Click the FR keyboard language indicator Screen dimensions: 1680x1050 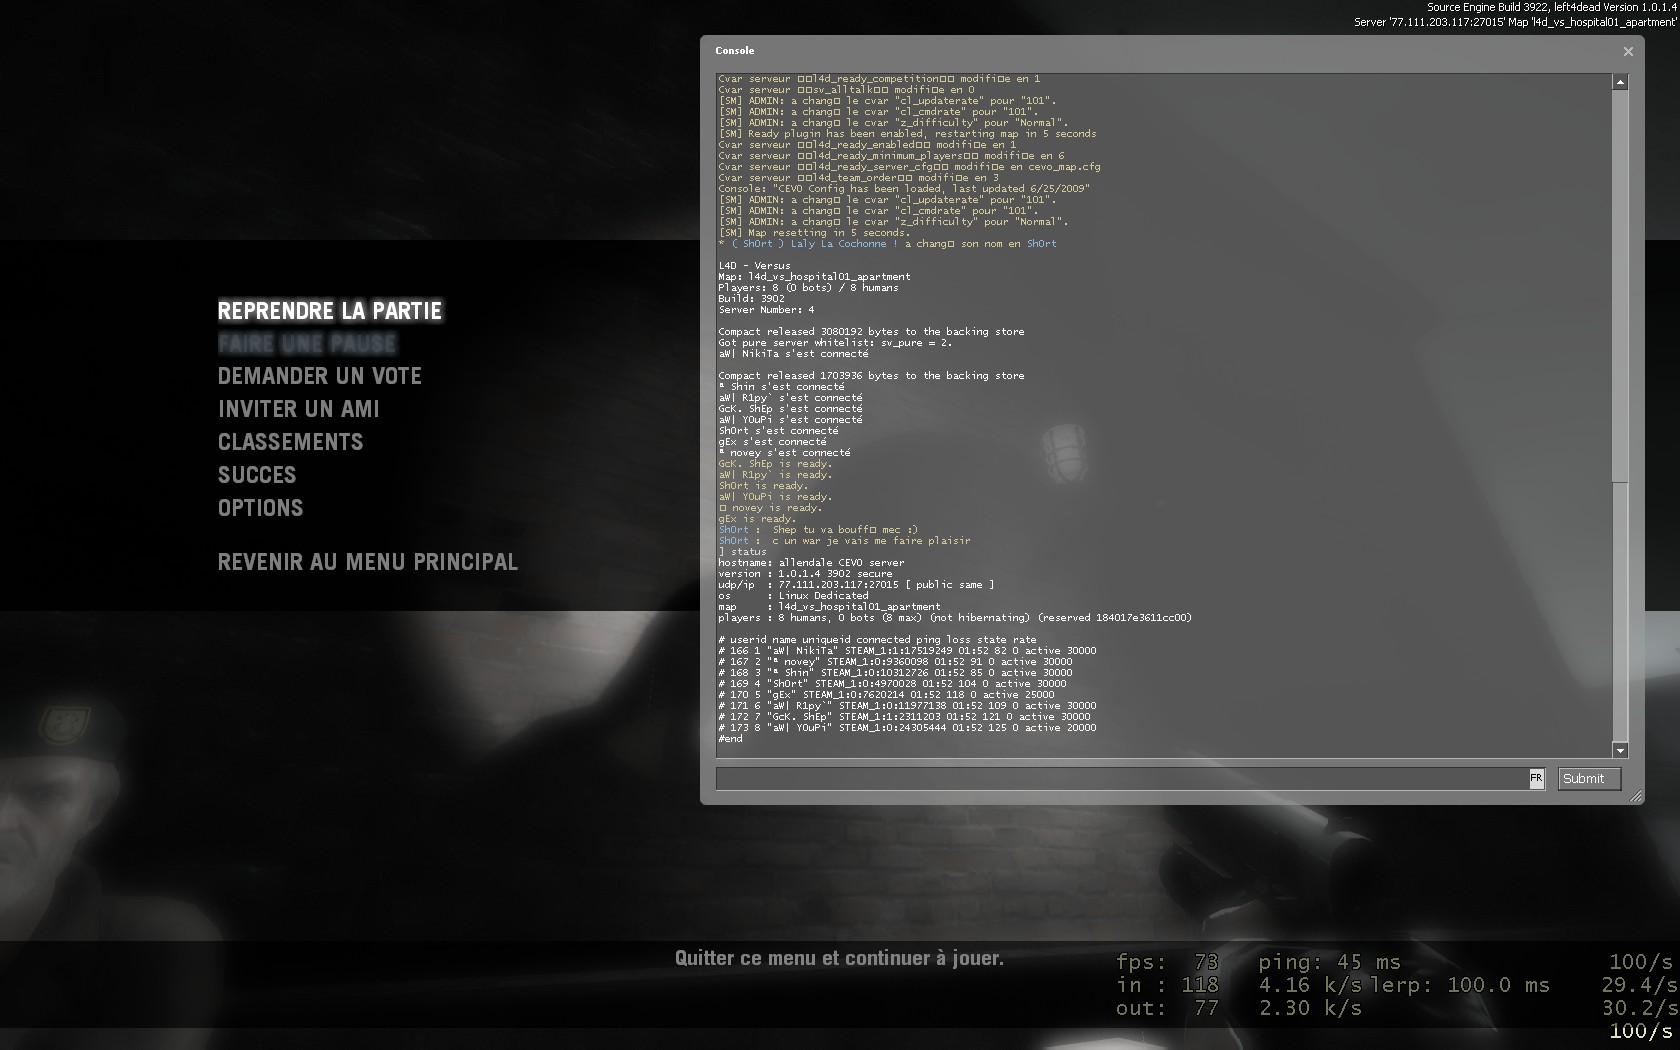click(1536, 778)
